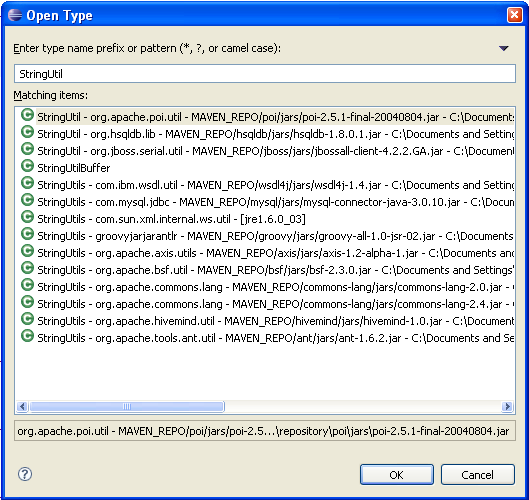Screen dimensions: 529x500
Task: Close the Open Type dialog
Action: click(x=514, y=15)
